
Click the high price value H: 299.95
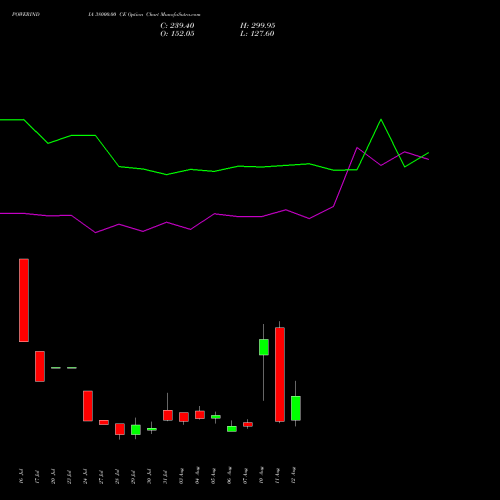(x=258, y=26)
